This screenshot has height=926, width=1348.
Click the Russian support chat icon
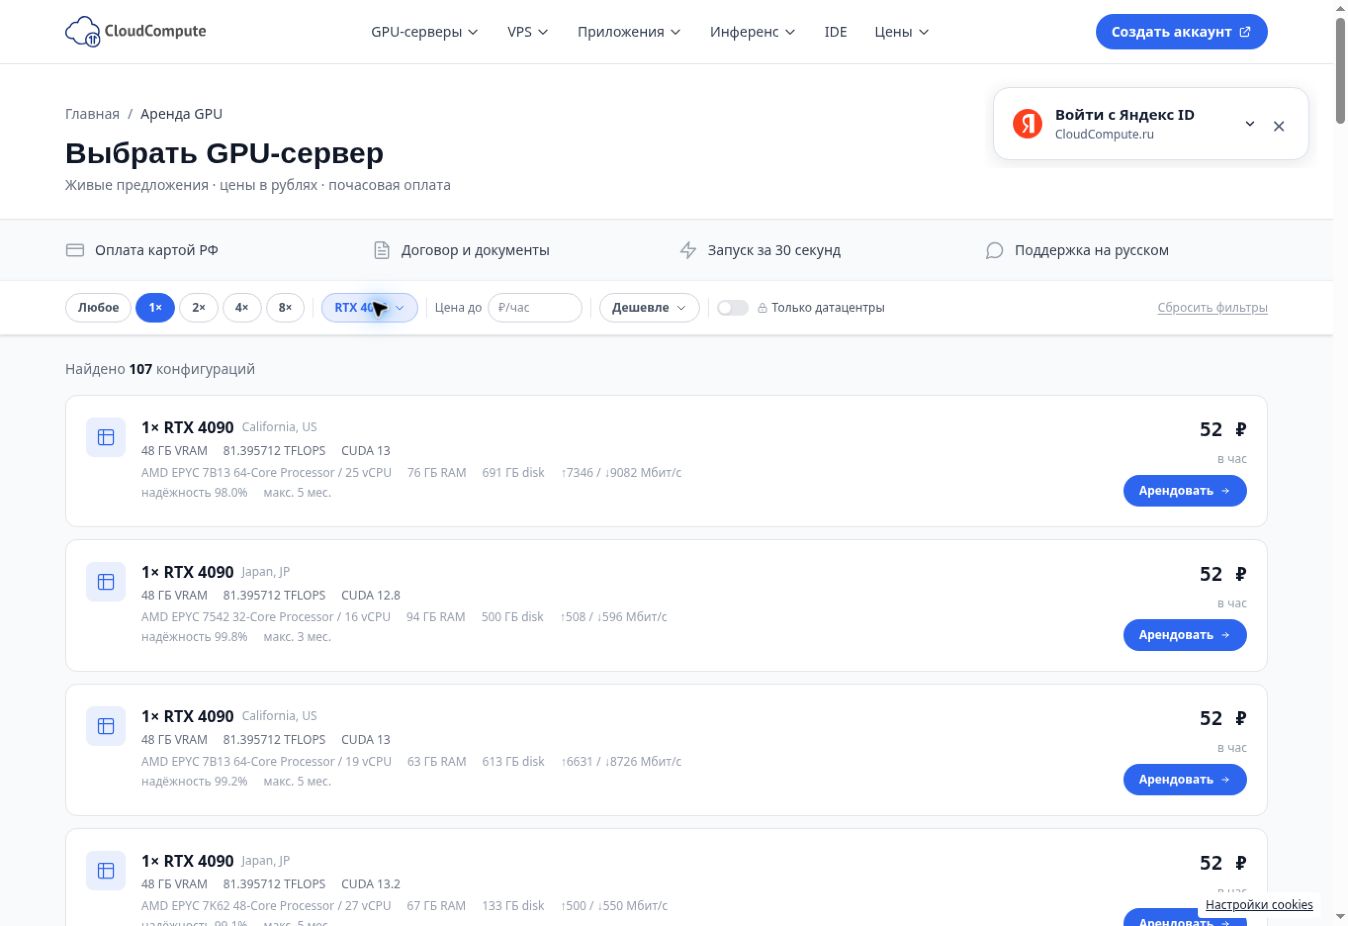click(994, 250)
